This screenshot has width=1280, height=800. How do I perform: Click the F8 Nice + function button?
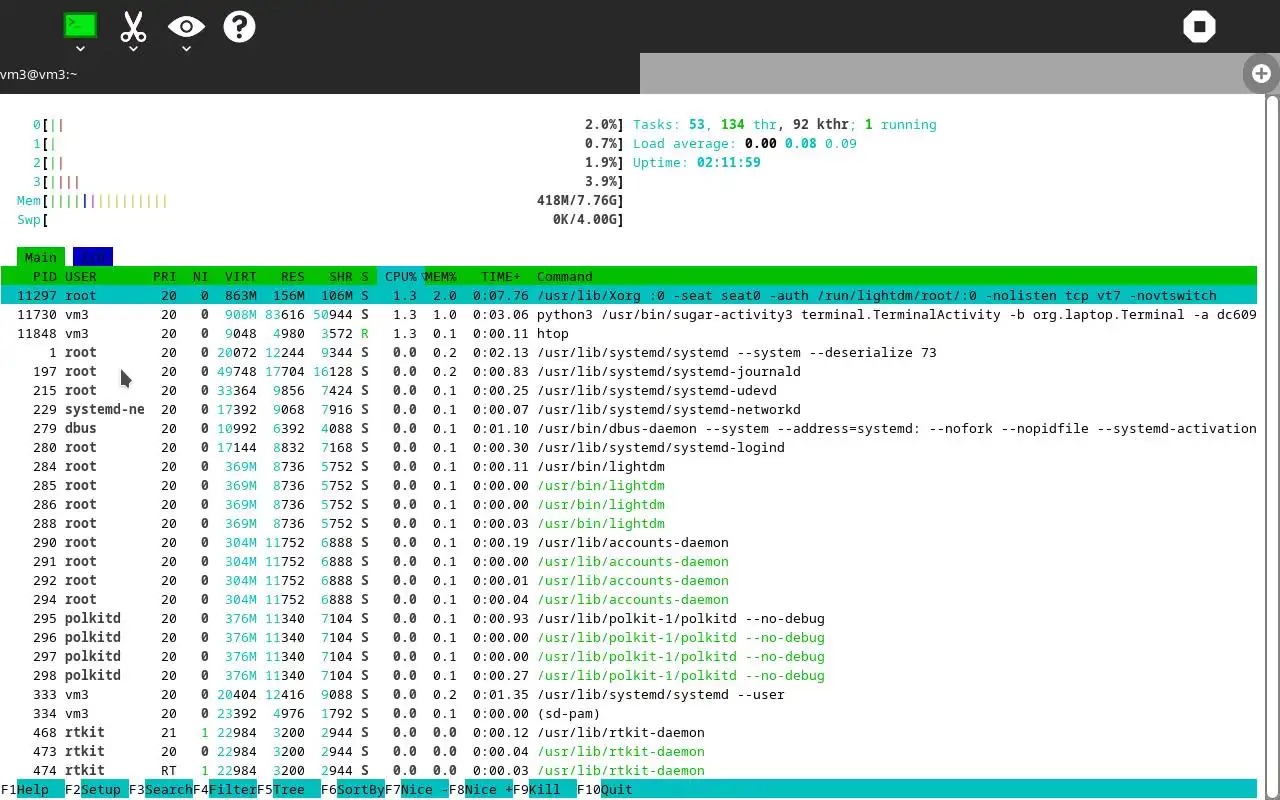[481, 789]
